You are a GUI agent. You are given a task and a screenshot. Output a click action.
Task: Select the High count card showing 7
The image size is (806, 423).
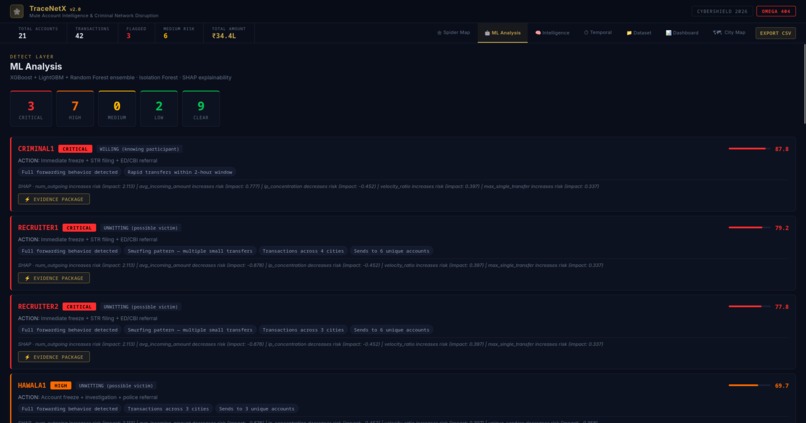(x=75, y=108)
